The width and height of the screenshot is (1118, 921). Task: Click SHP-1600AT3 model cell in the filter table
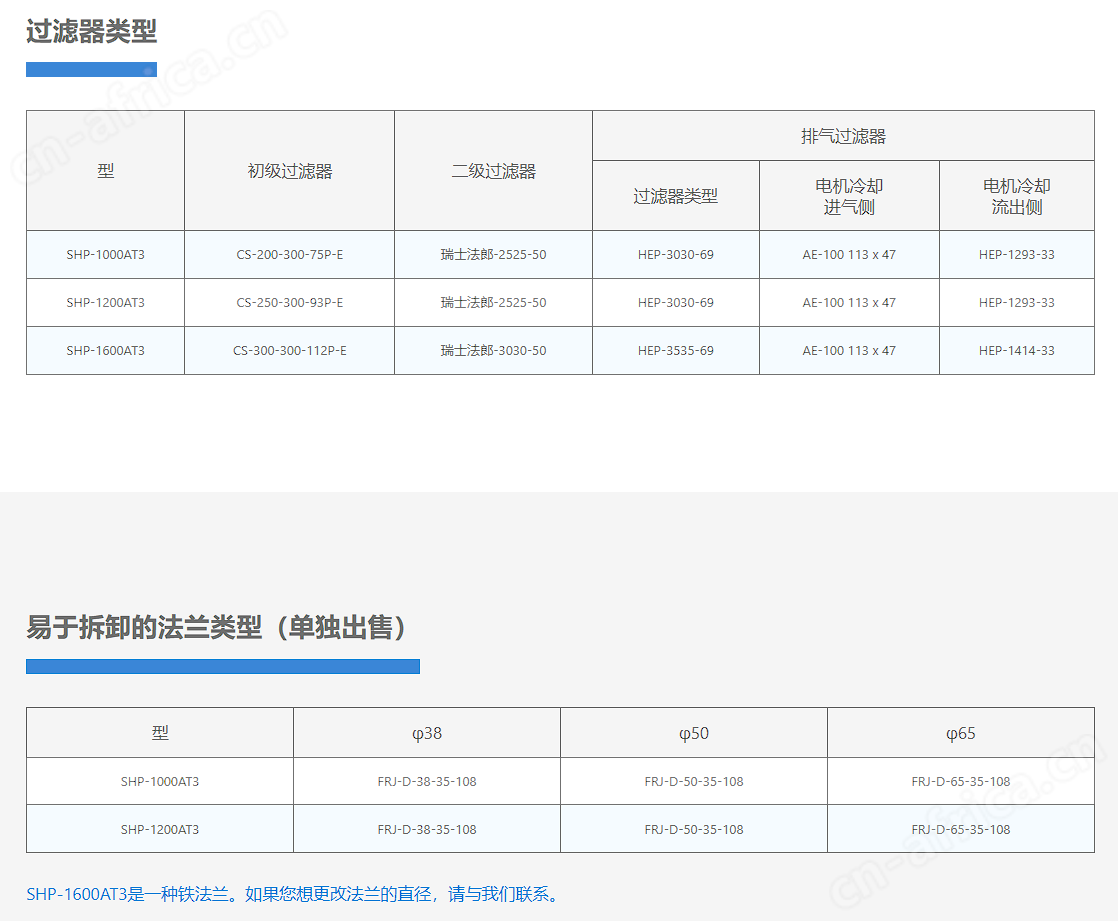[x=106, y=350]
